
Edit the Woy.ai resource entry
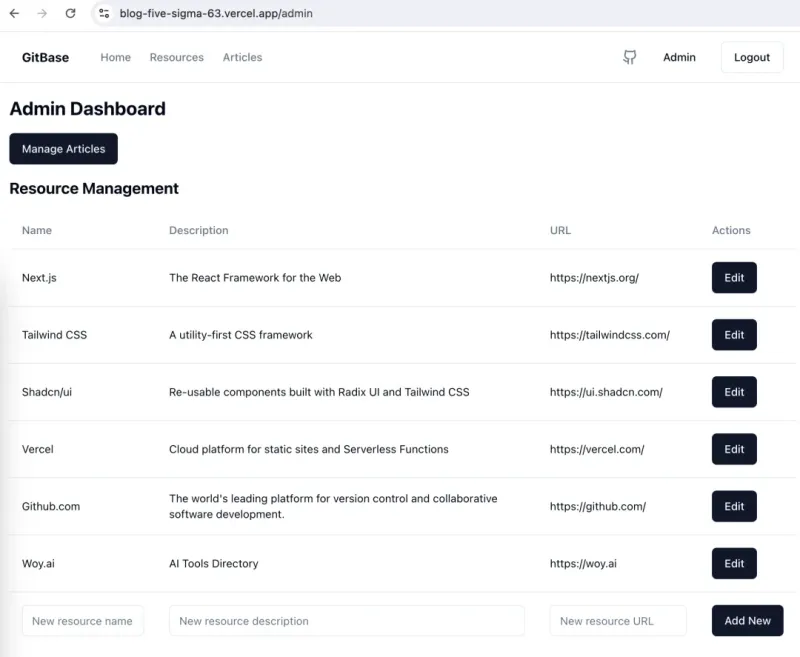click(x=734, y=563)
